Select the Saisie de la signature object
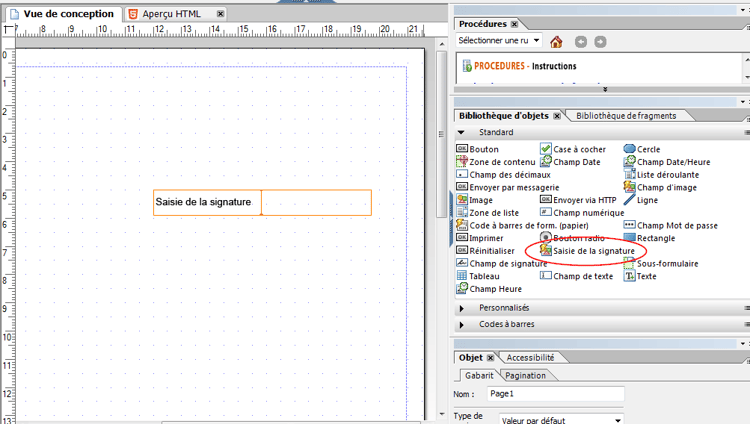Viewport: 750px width, 424px height. [587, 250]
